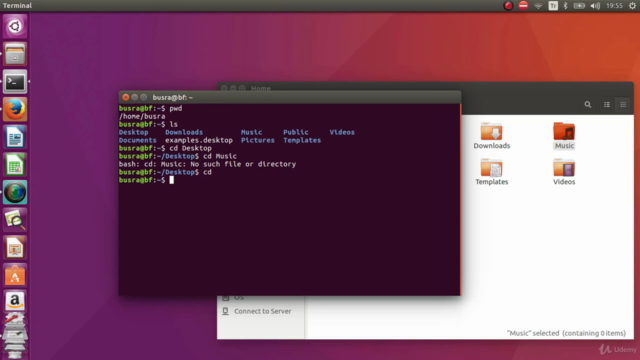Open the Wi-Fi network menu
This screenshot has height=360, width=640.
coord(538,6)
